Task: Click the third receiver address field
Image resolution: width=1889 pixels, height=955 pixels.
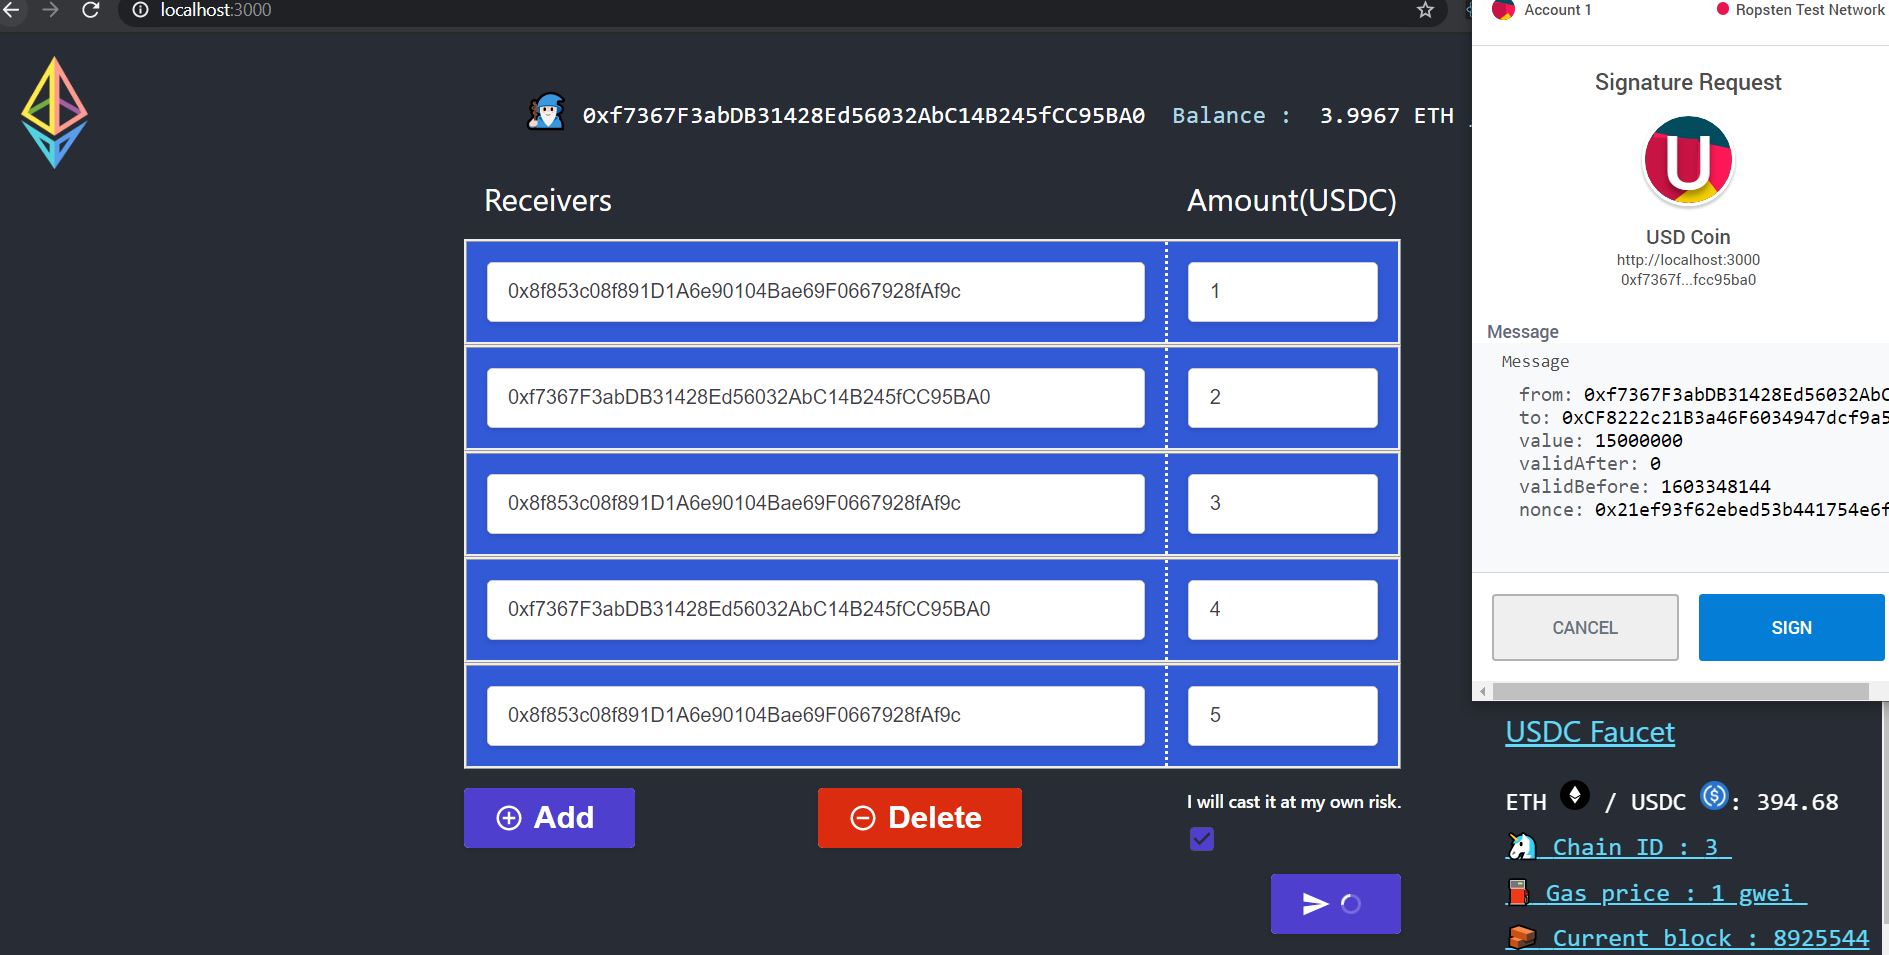Action: (x=816, y=504)
